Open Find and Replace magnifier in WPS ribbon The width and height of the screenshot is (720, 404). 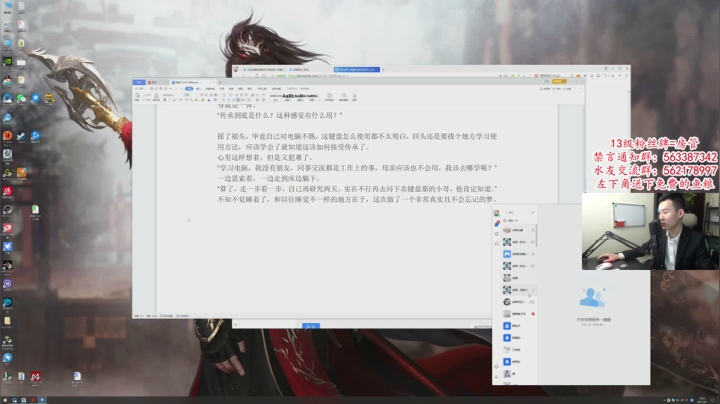point(344,95)
